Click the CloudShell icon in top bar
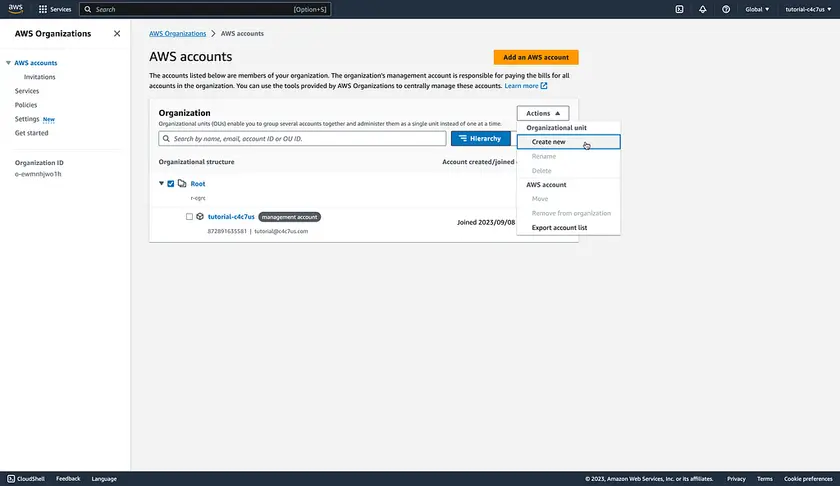 [679, 9]
